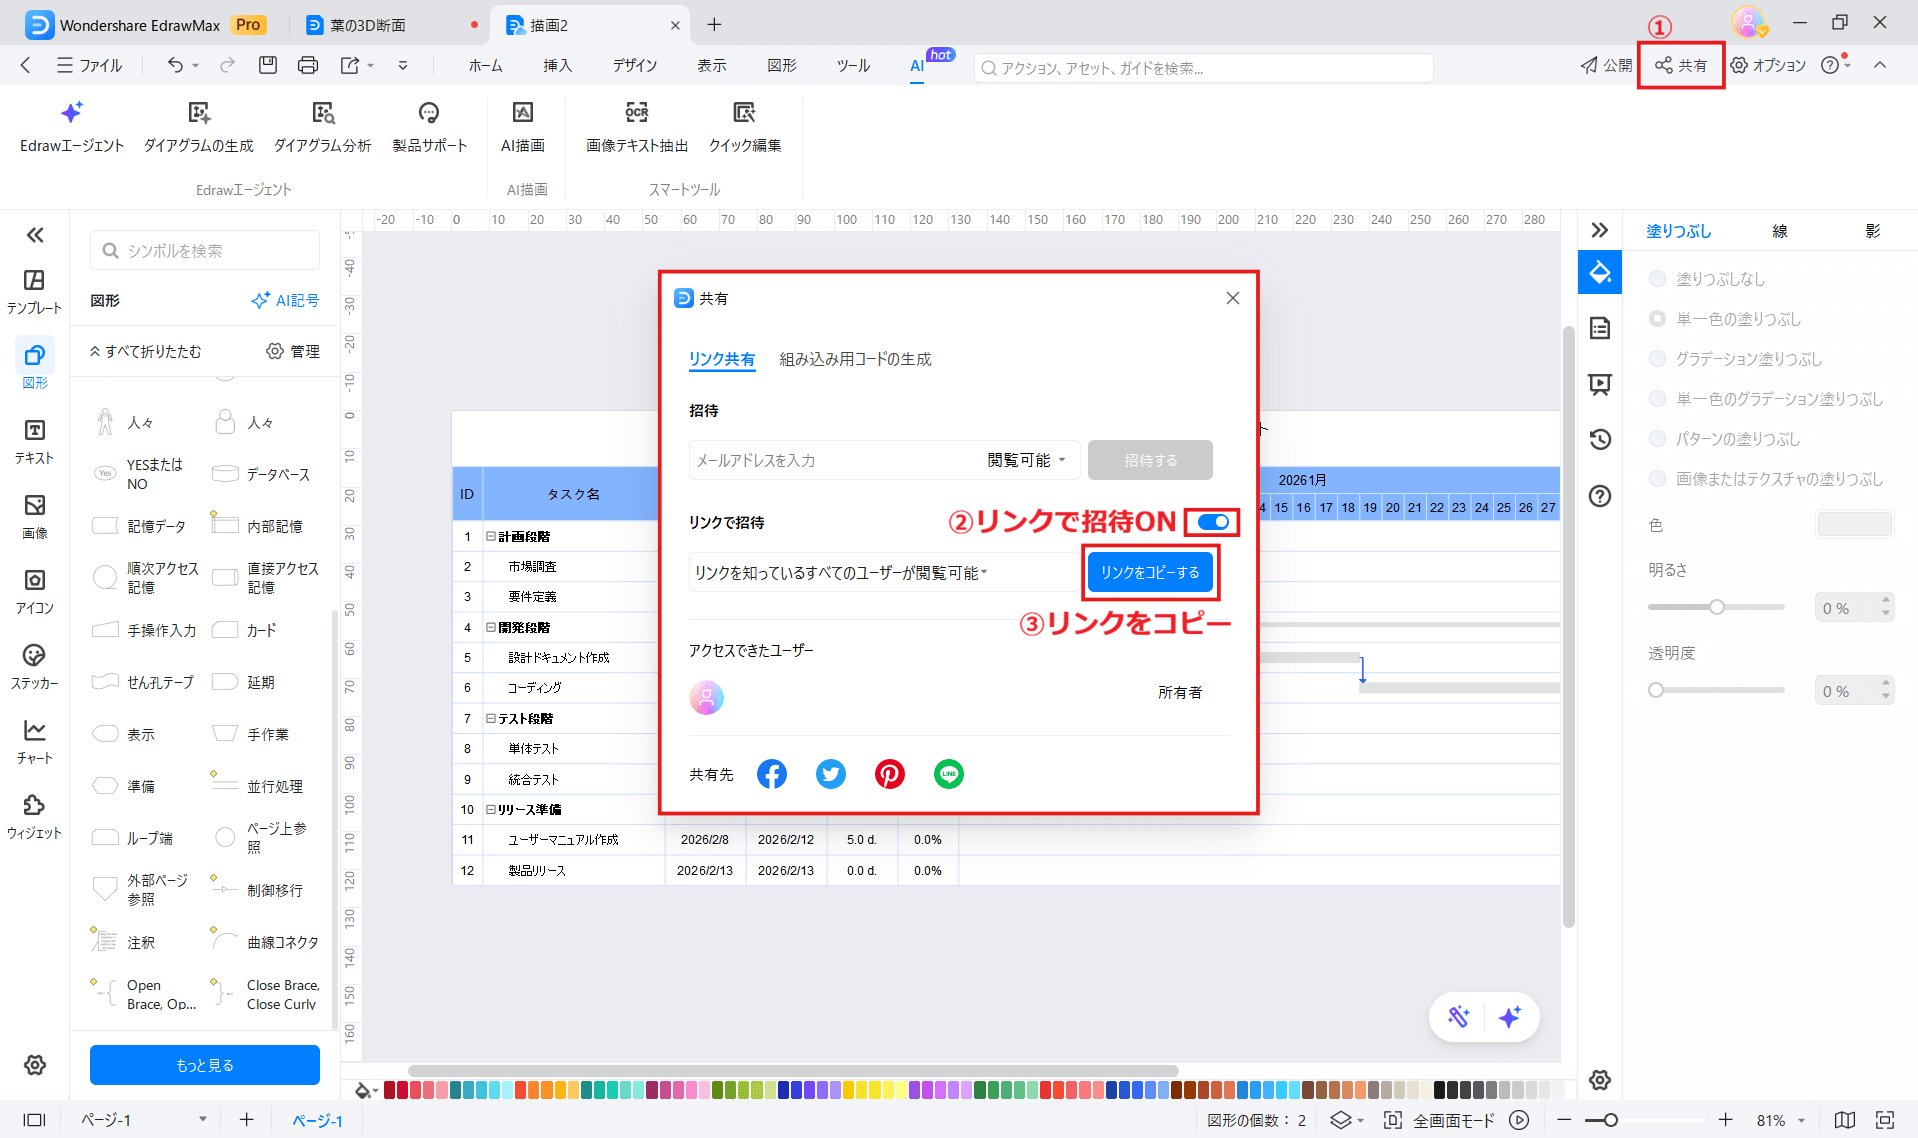Open the 挿入 menu tab
The image size is (1918, 1138).
click(x=556, y=65)
